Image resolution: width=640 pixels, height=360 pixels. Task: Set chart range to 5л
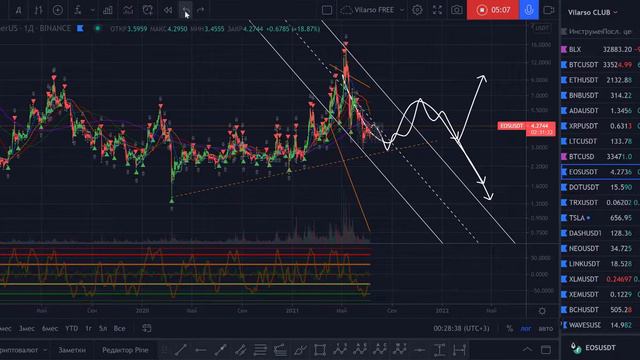pos(102,328)
